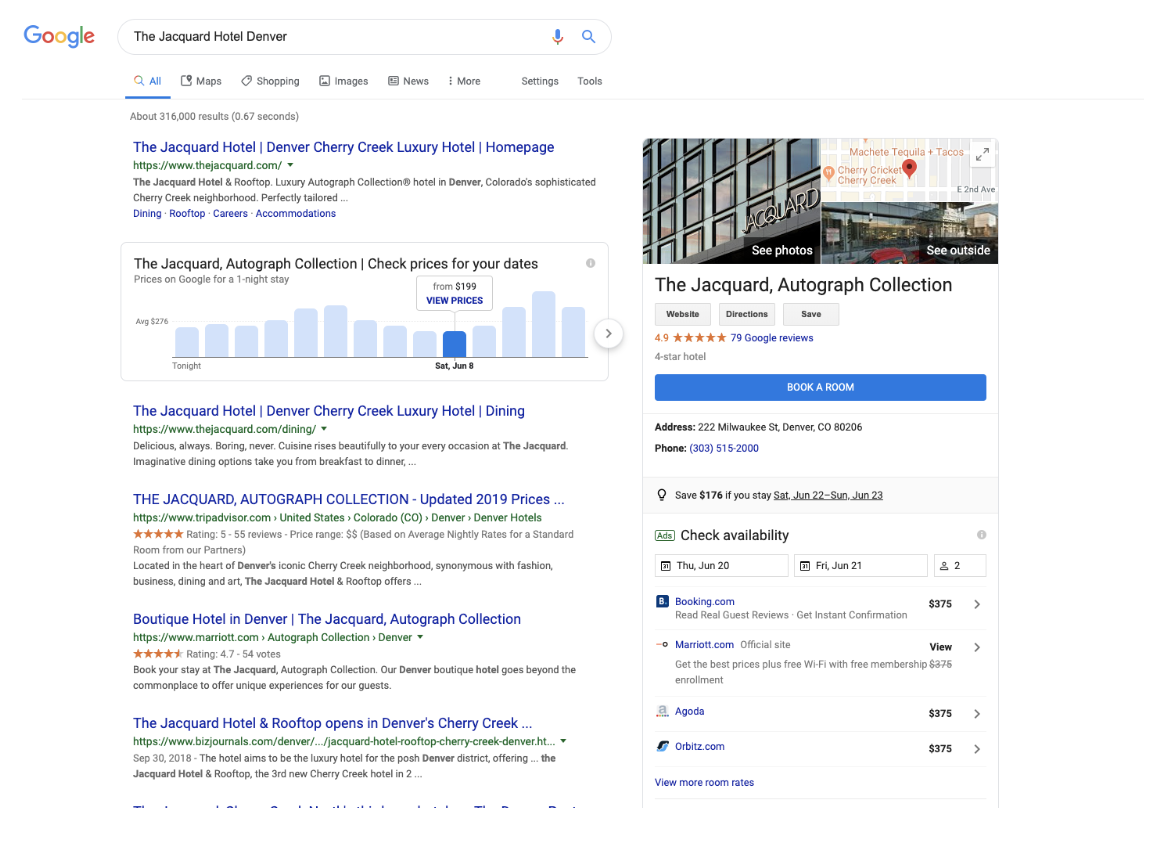1168x848 pixels.
Task: Open dropdown arrow next to thejacquard.com URL
Action: [291, 165]
